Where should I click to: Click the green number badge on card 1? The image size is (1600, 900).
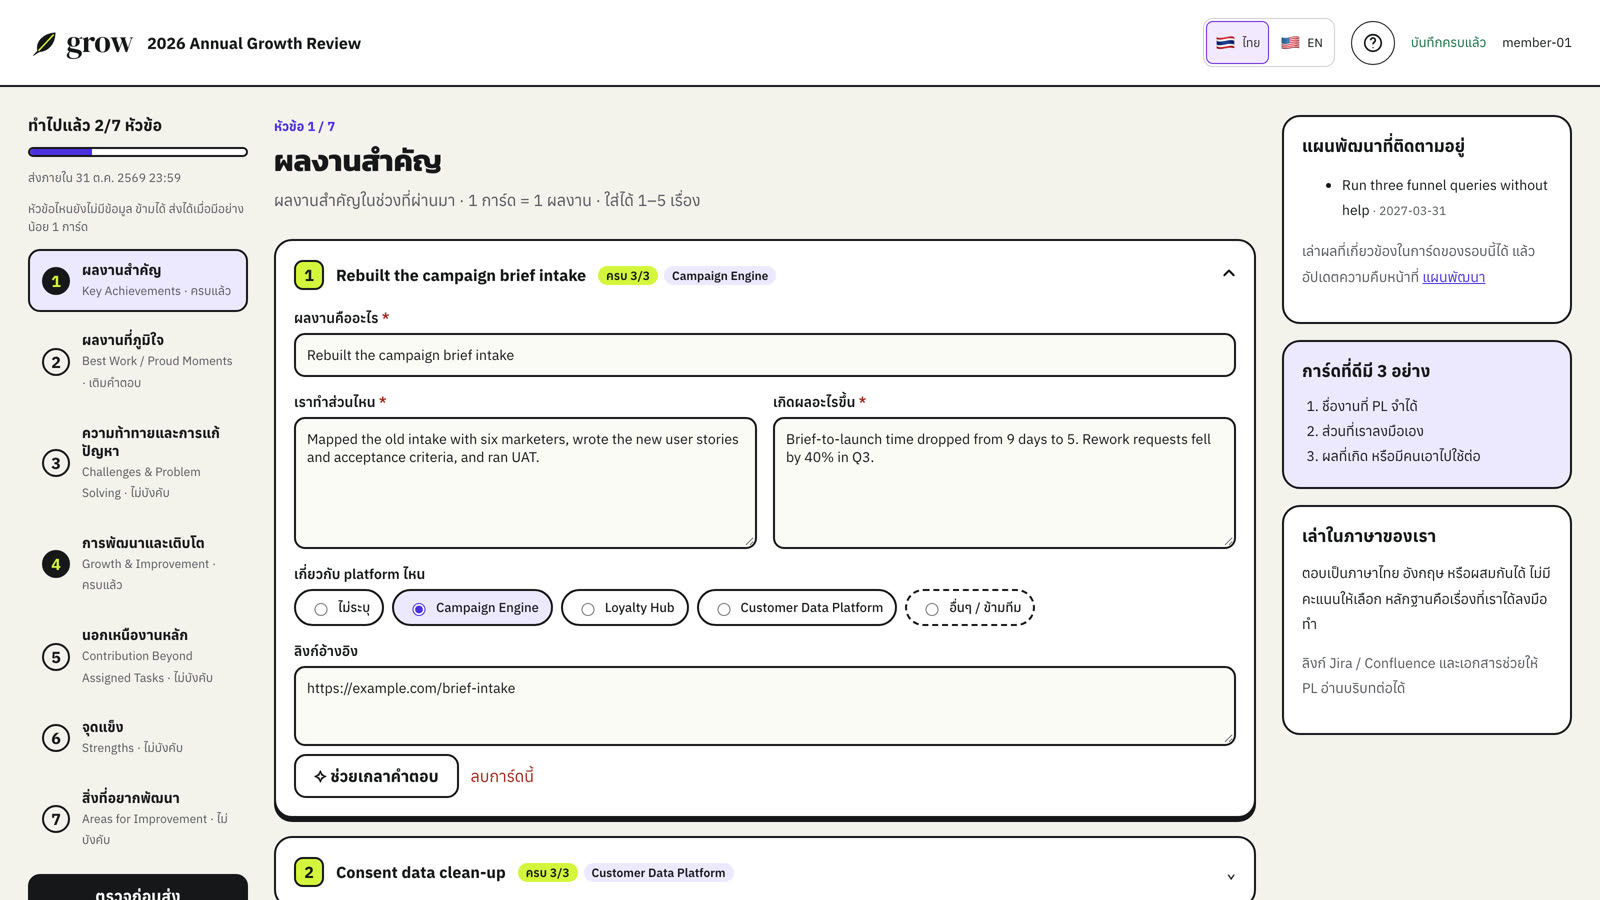(x=309, y=275)
